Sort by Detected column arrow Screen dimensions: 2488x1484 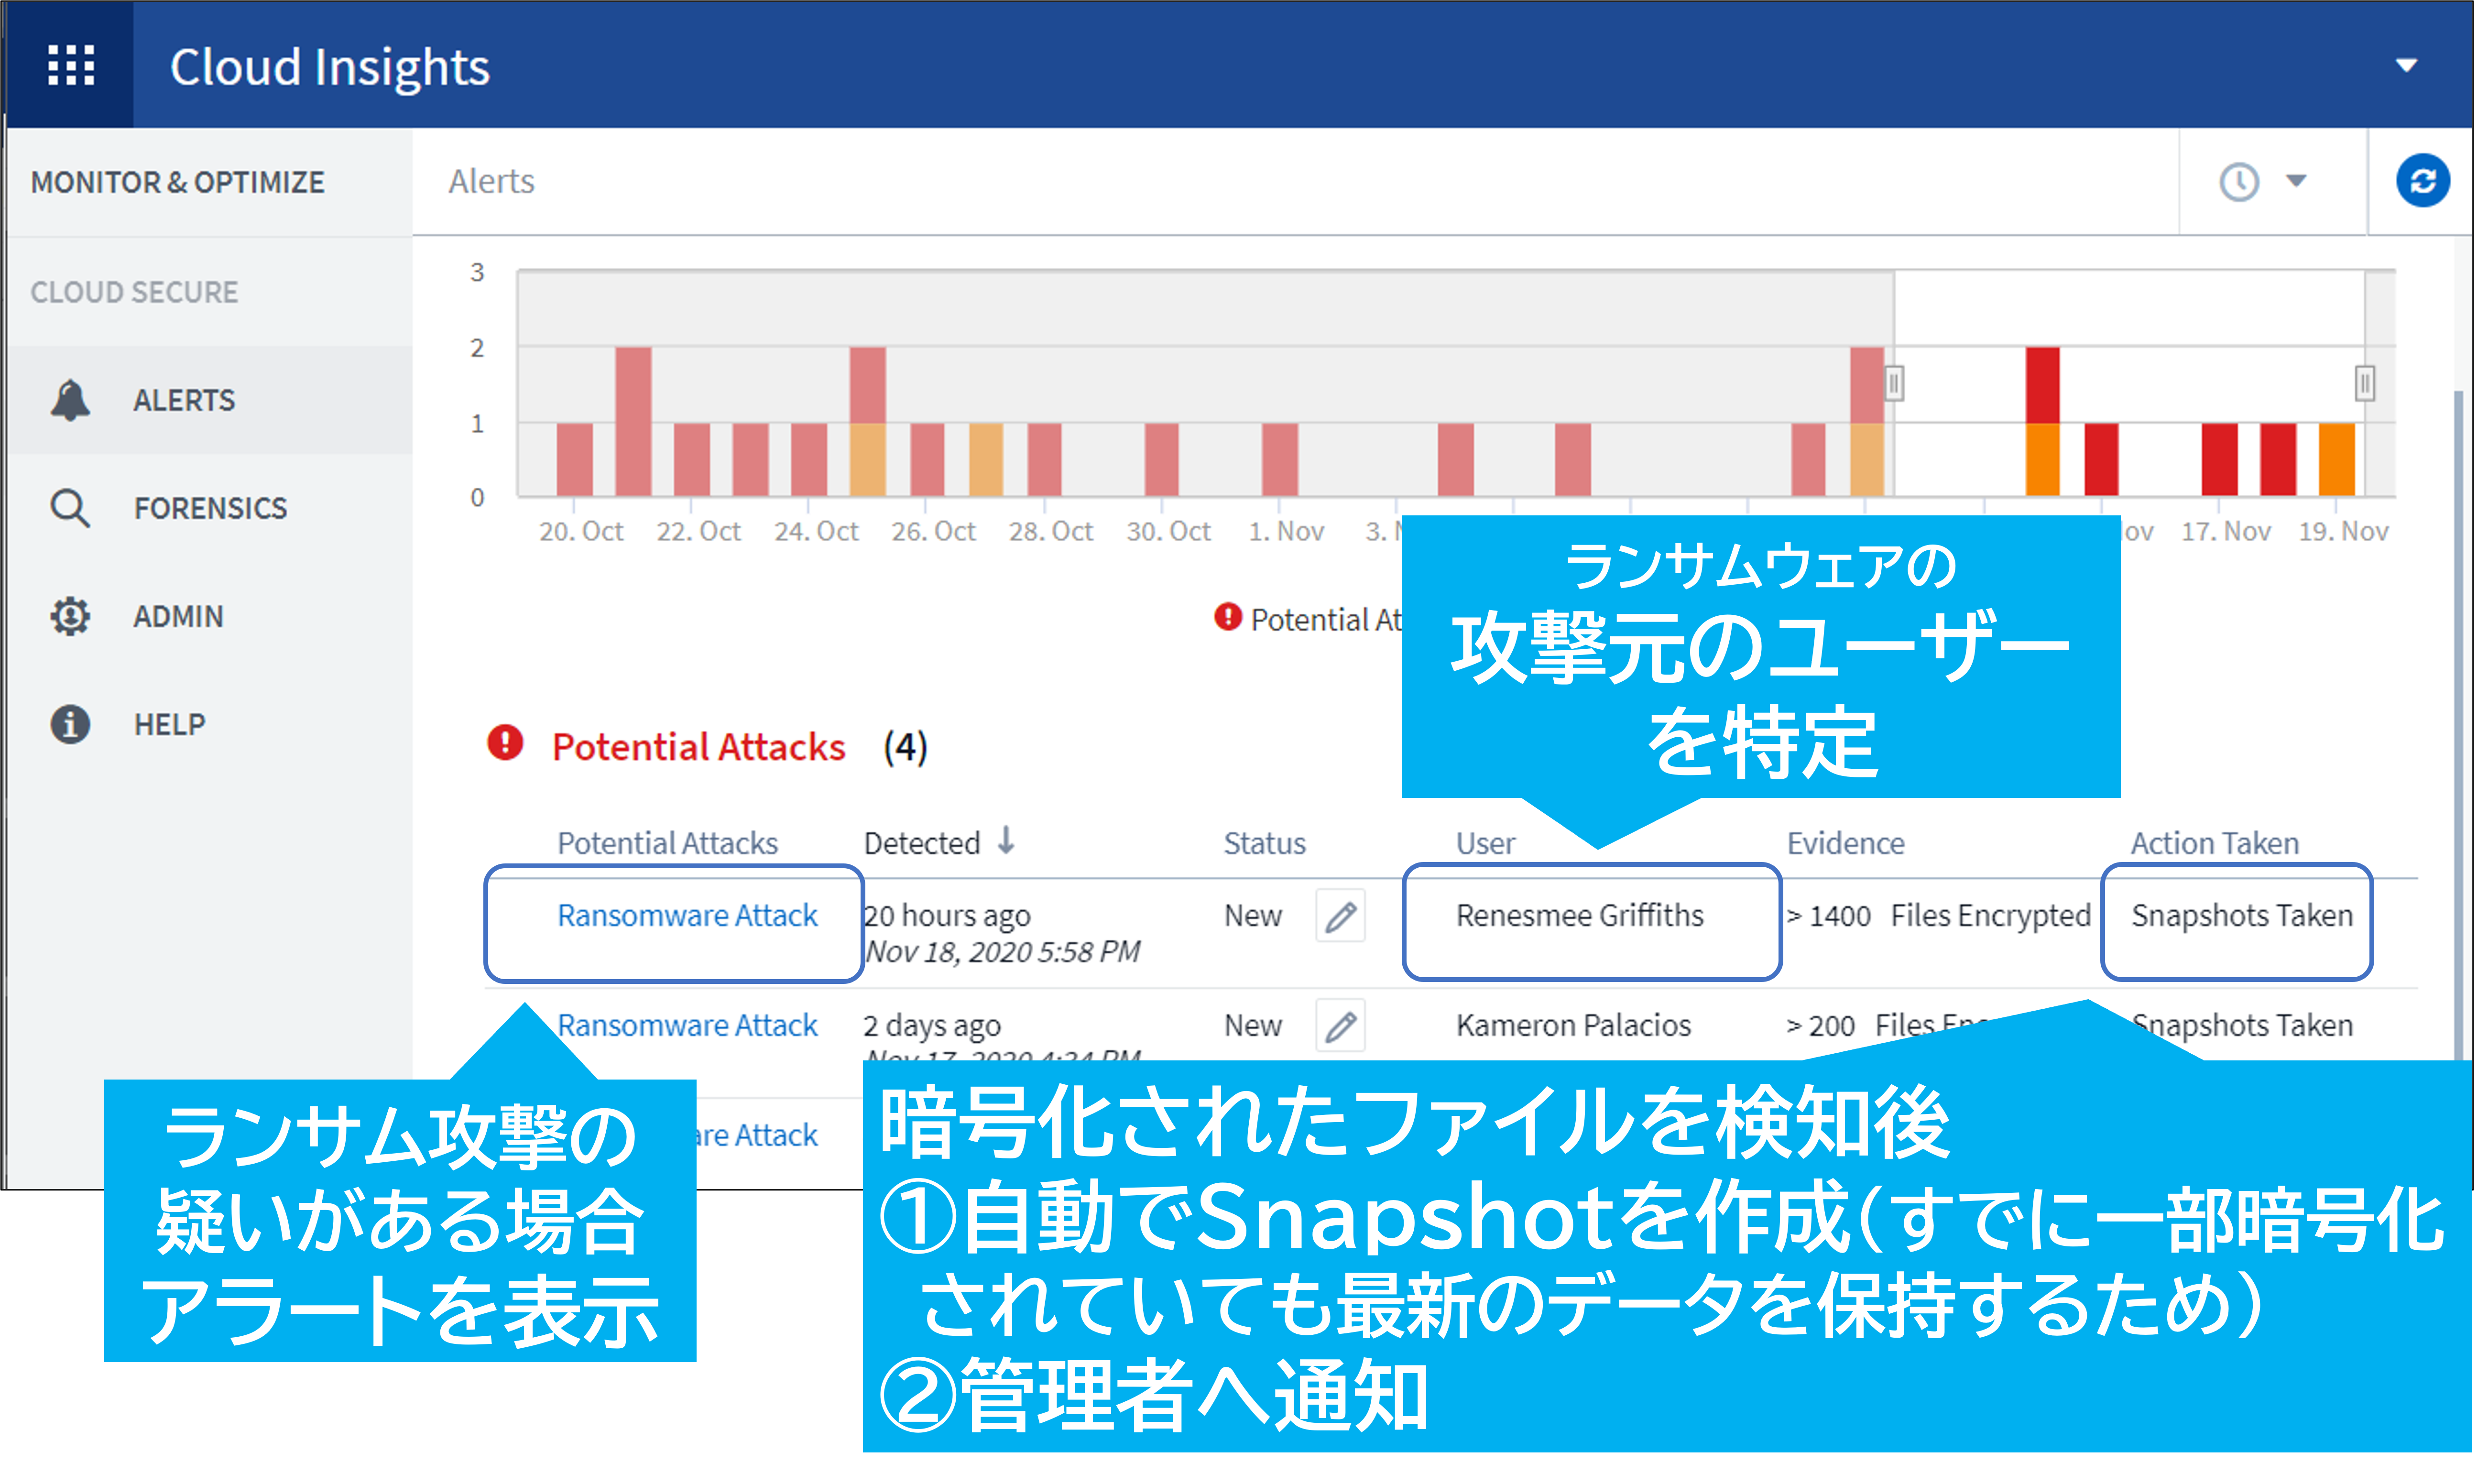point(1006,841)
